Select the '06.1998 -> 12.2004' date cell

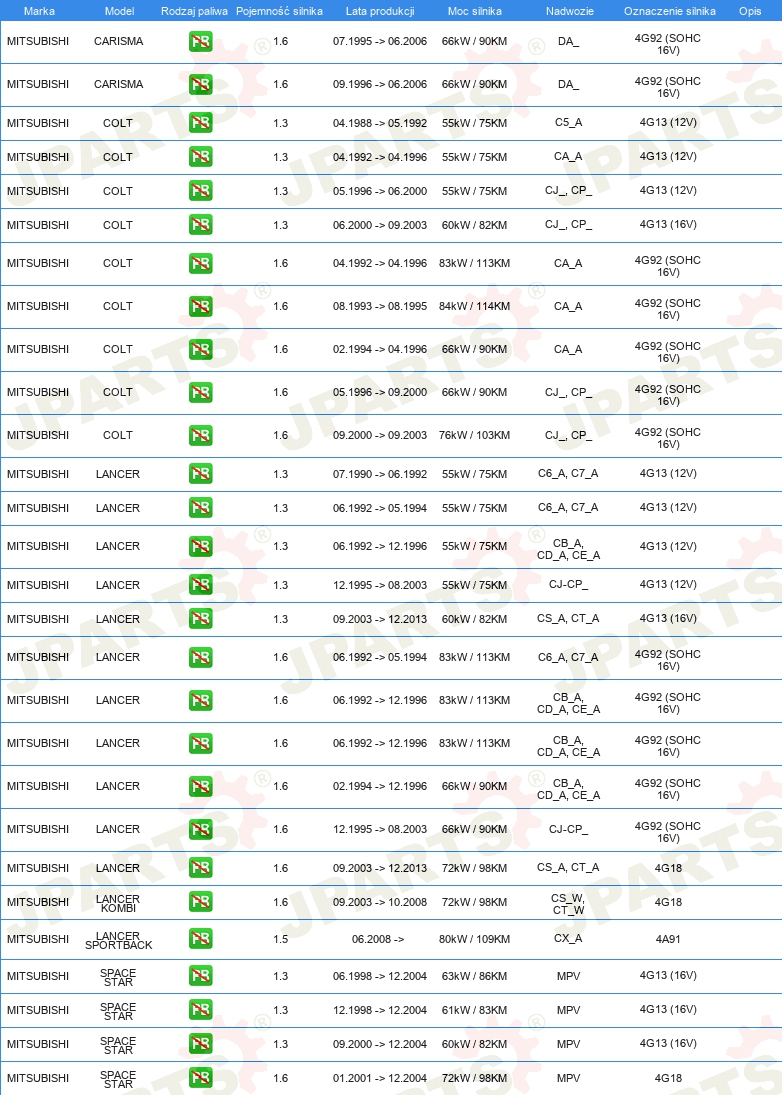pos(380,976)
